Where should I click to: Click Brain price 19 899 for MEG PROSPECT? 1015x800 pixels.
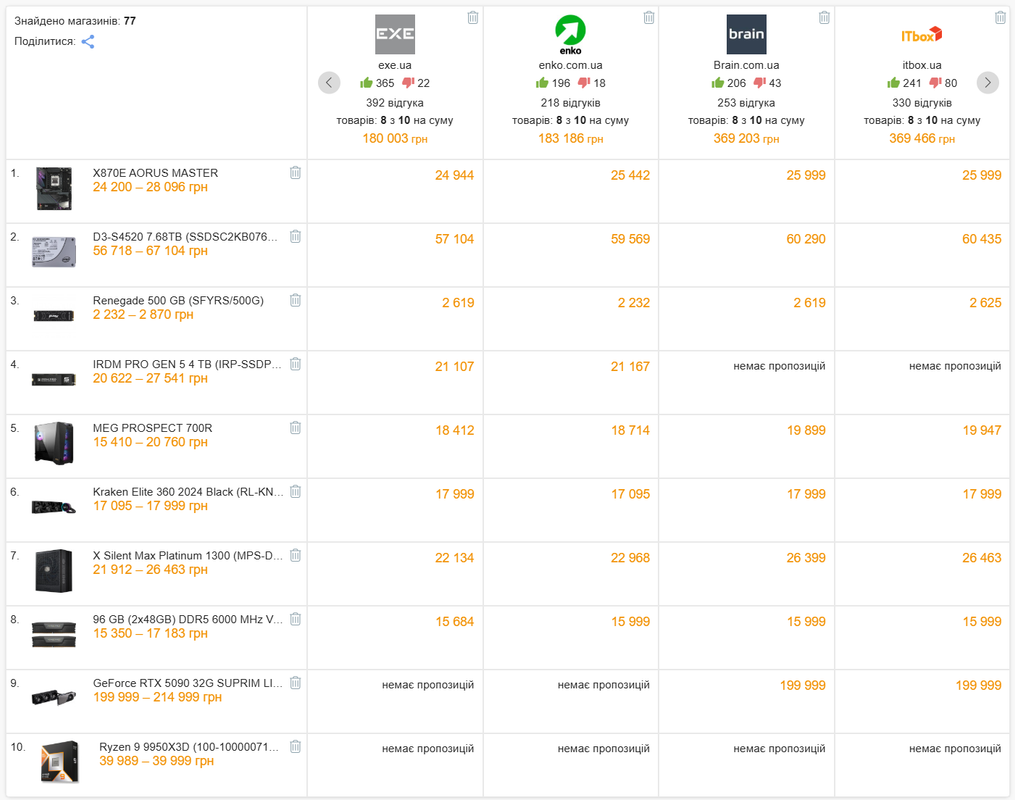(806, 430)
